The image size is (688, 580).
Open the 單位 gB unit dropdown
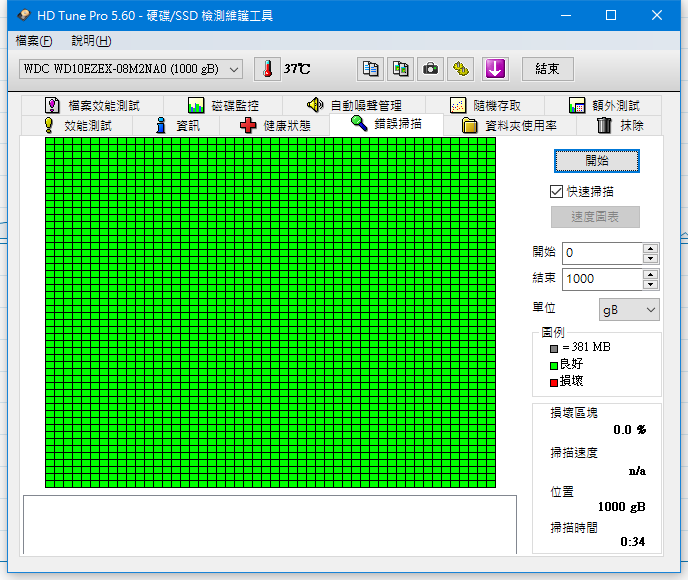click(x=629, y=310)
